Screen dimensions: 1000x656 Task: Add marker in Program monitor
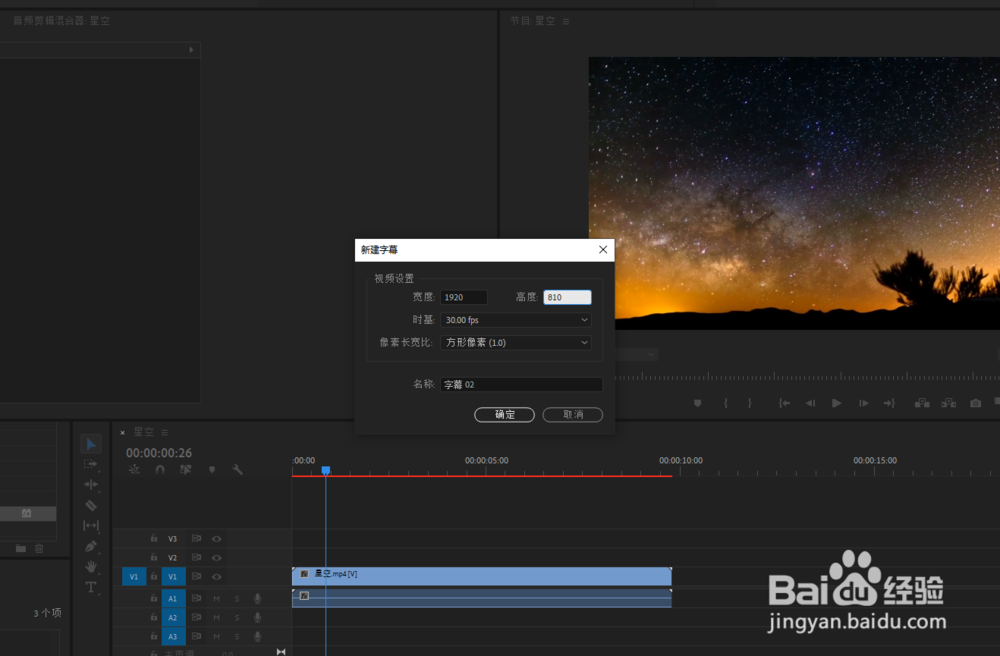[x=698, y=404]
